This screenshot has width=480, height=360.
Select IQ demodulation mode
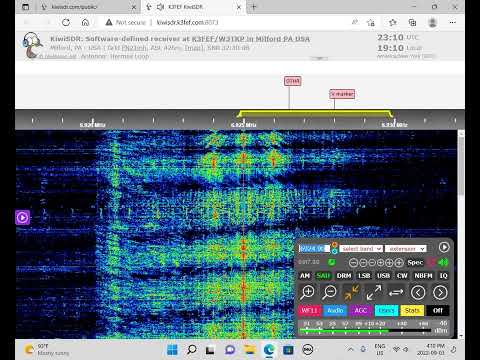click(x=443, y=276)
